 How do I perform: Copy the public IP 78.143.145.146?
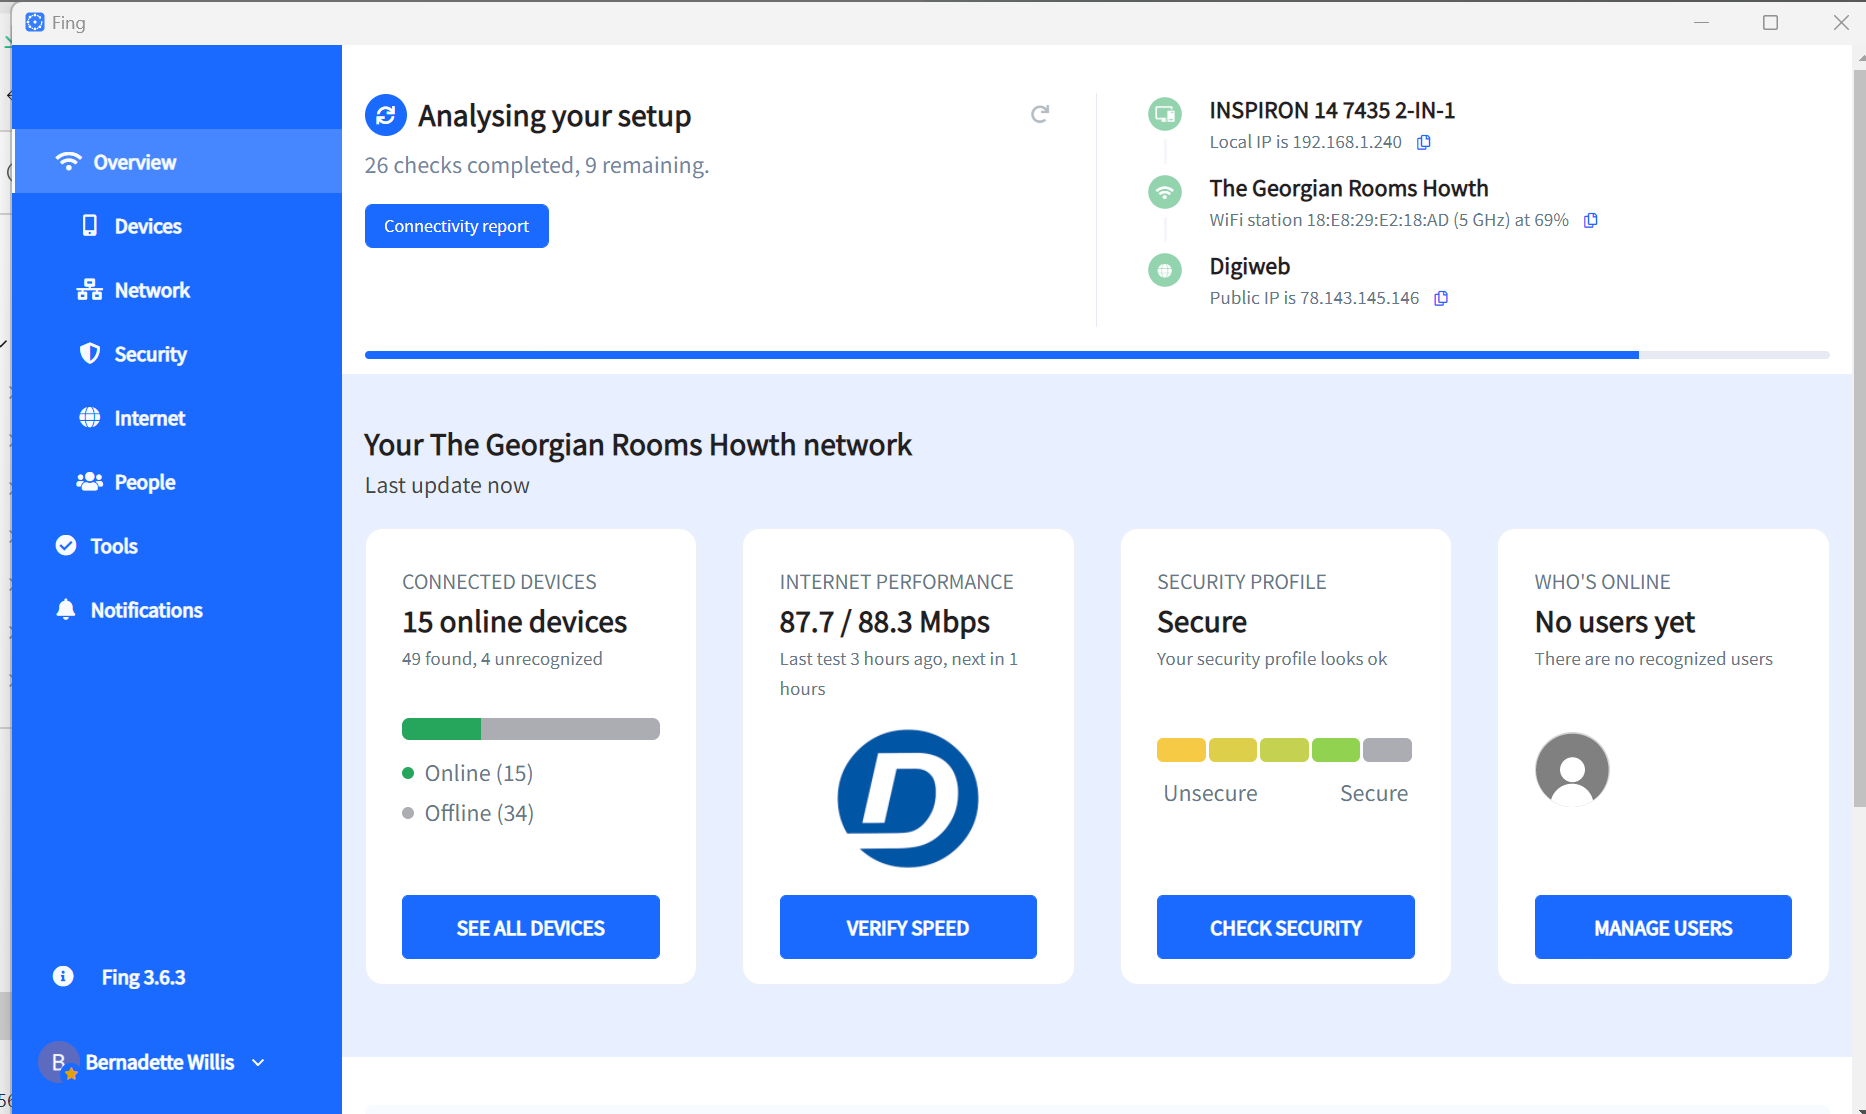[x=1440, y=298]
